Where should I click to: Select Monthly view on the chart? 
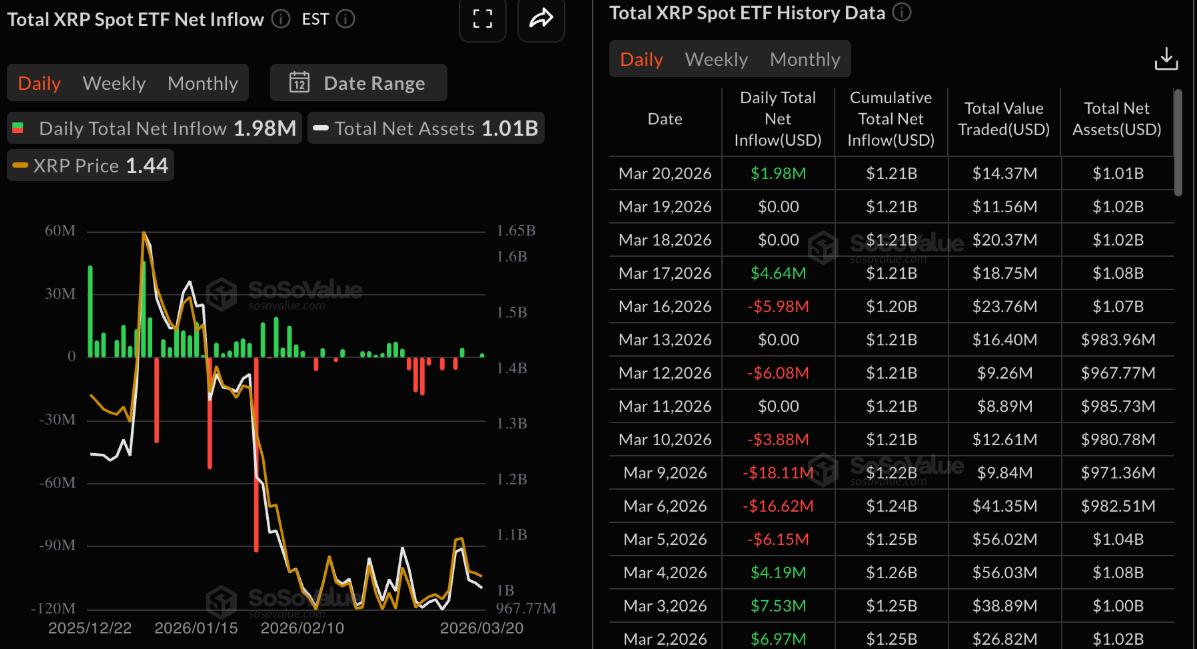202,82
